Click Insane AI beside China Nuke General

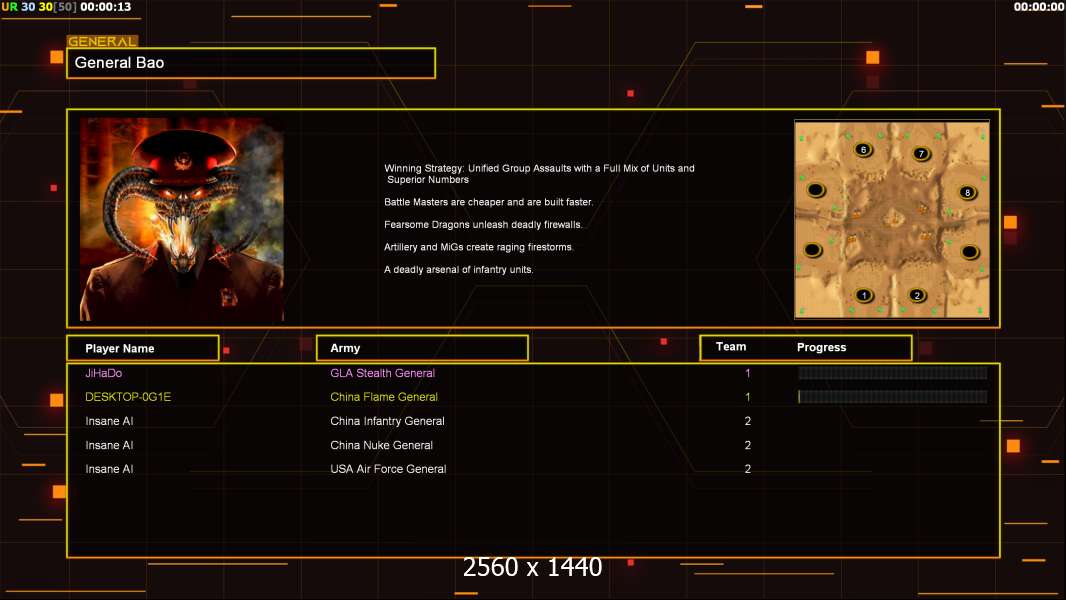(x=109, y=445)
